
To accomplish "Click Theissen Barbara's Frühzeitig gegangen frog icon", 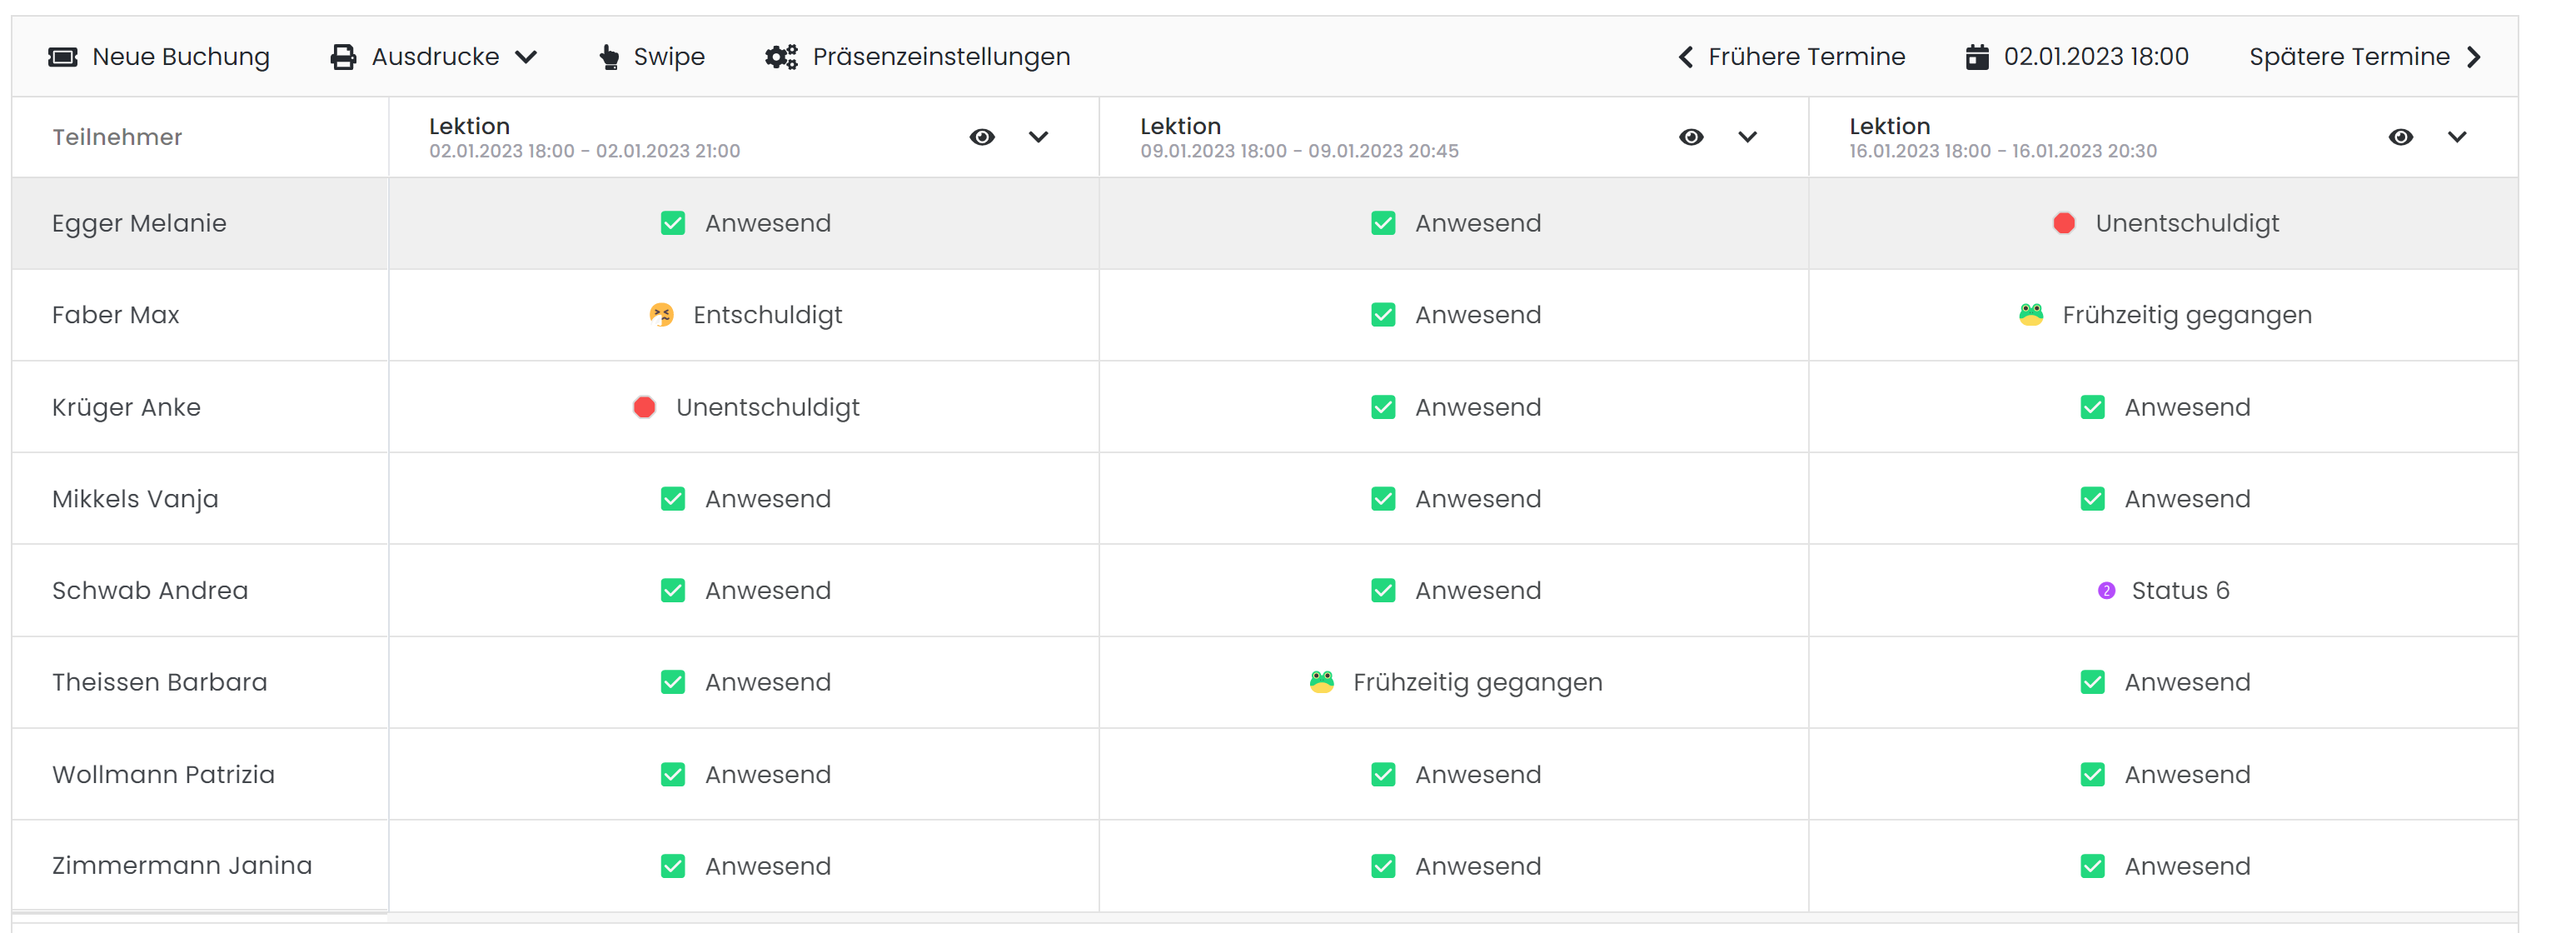I will tap(1322, 682).
